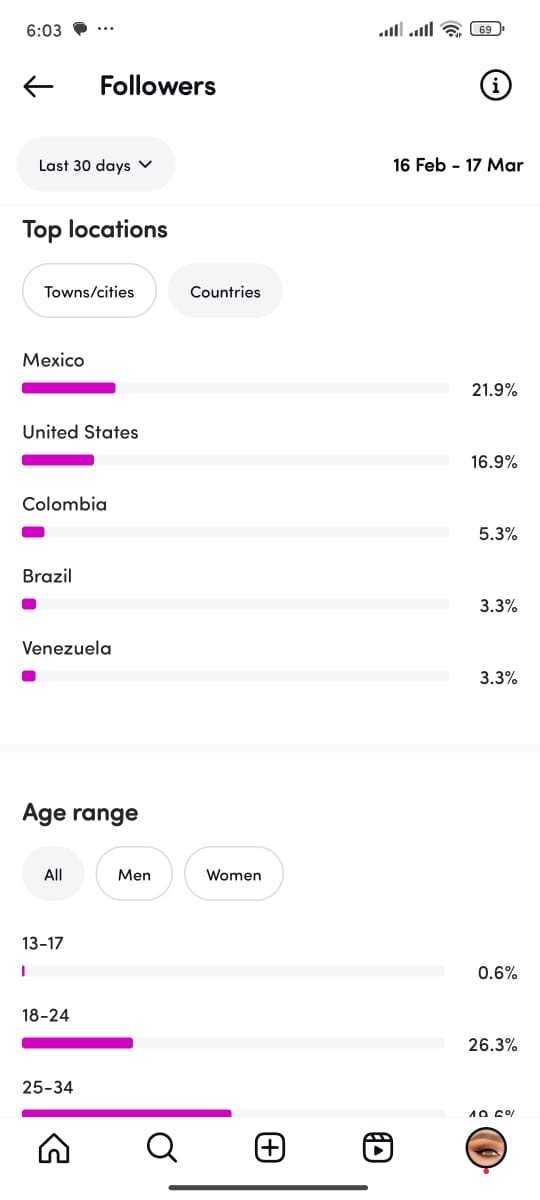The height and width of the screenshot is (1200, 540).
Task: Select the All age range filter
Action: 53,874
